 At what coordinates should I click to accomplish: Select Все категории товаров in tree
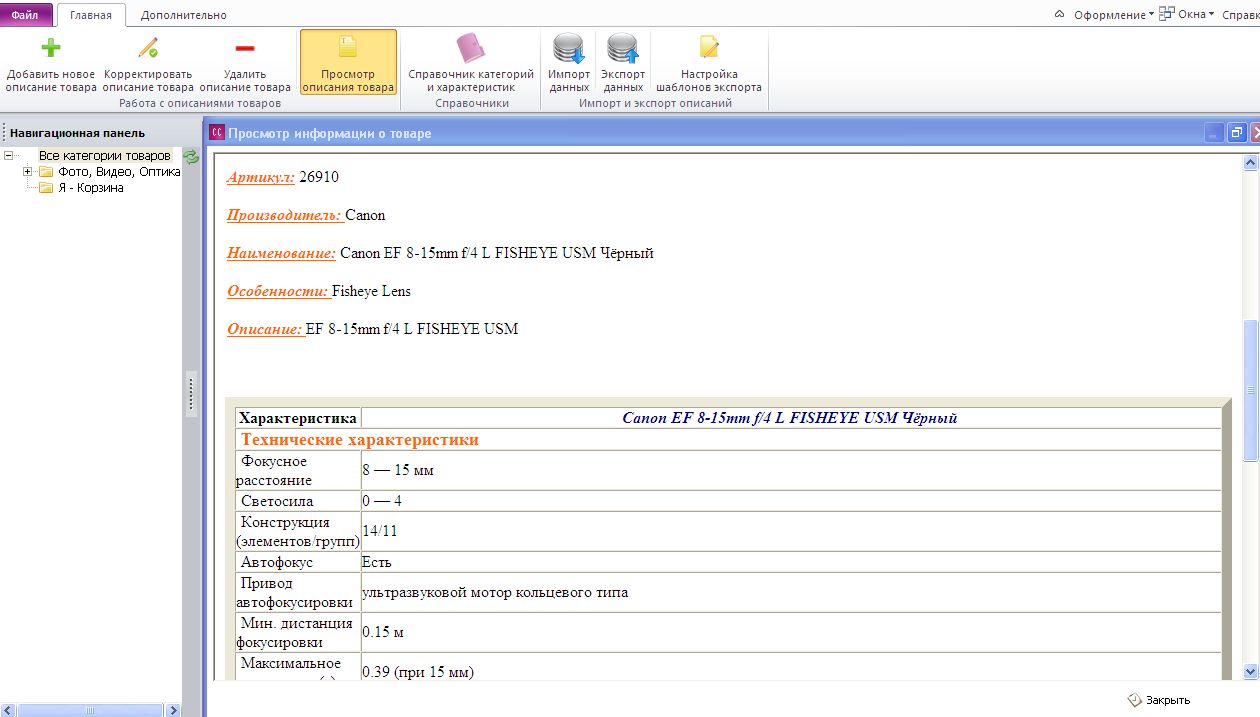click(x=105, y=156)
